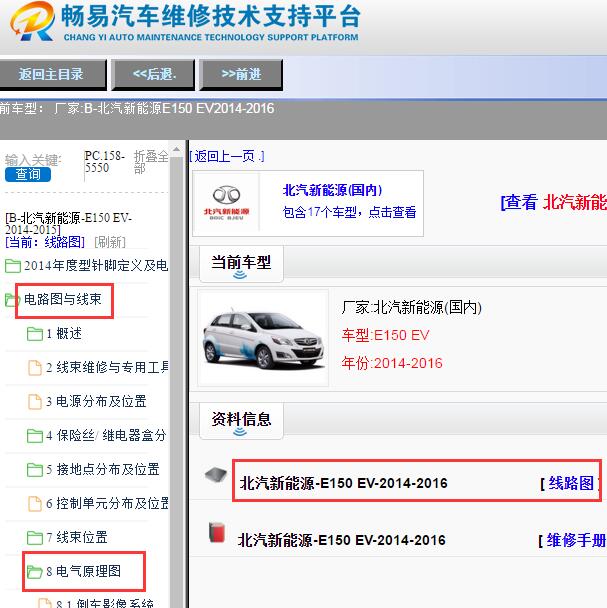This screenshot has height=608, width=607.
Task: Click the 北汽新能源-E150 EV-2014-2016 维修手册 title
Action: point(342,540)
